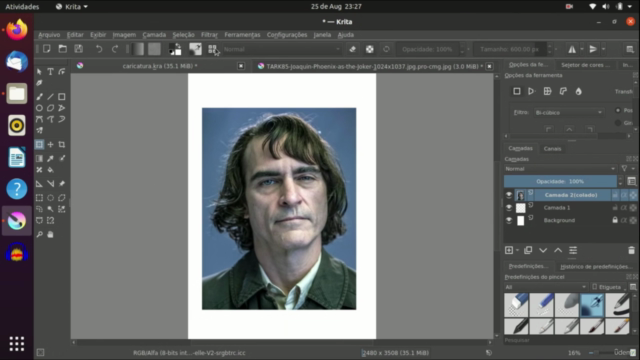Open Histórico de predefinições tab
Viewport: 640px width, 360px height.
point(596,267)
